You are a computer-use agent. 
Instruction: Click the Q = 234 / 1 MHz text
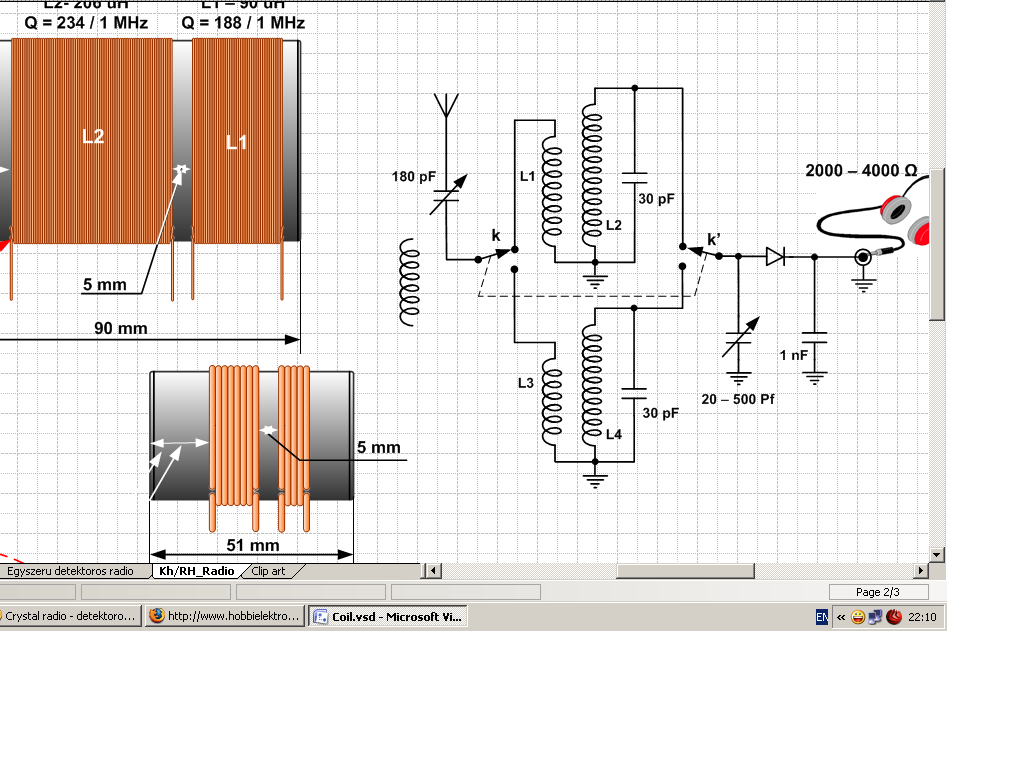click(86, 23)
